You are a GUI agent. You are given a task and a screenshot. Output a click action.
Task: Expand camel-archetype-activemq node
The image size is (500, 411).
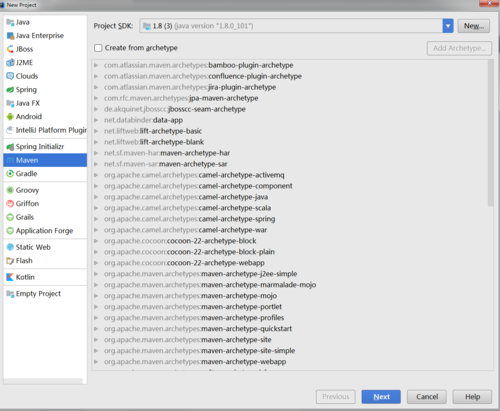(96, 175)
